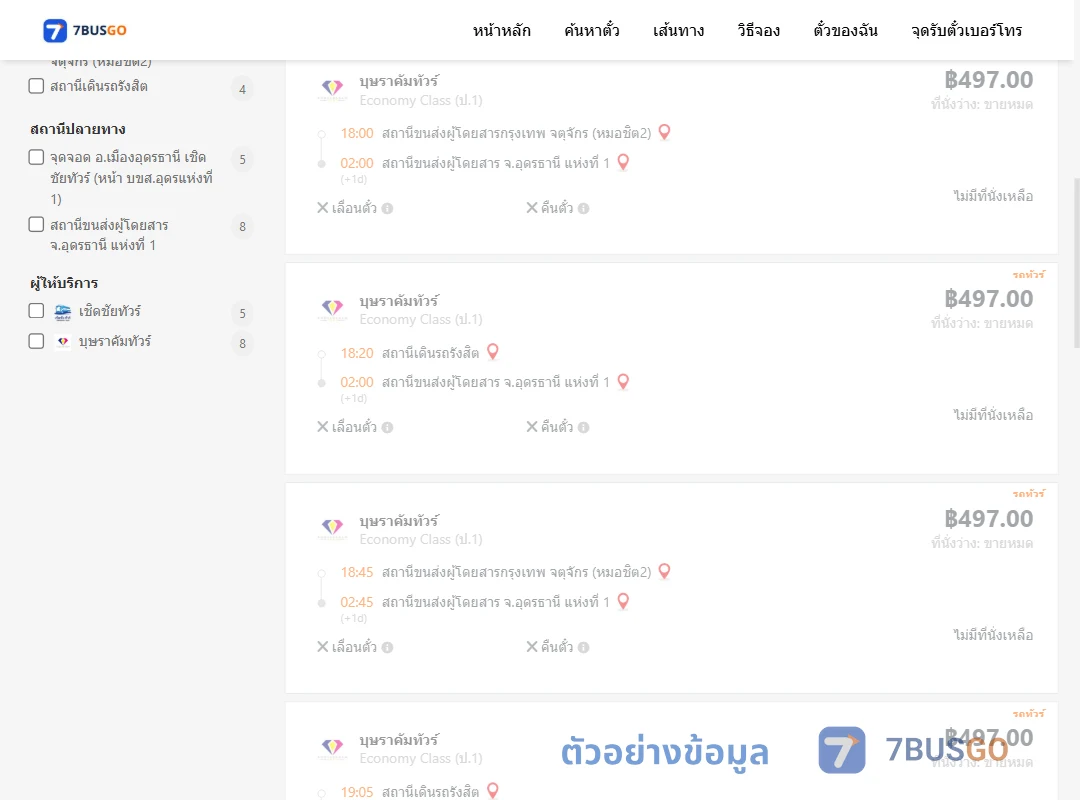Viewport: 1080px width, 800px height.
Task: Click the 18:45 departure time
Action: coord(357,573)
